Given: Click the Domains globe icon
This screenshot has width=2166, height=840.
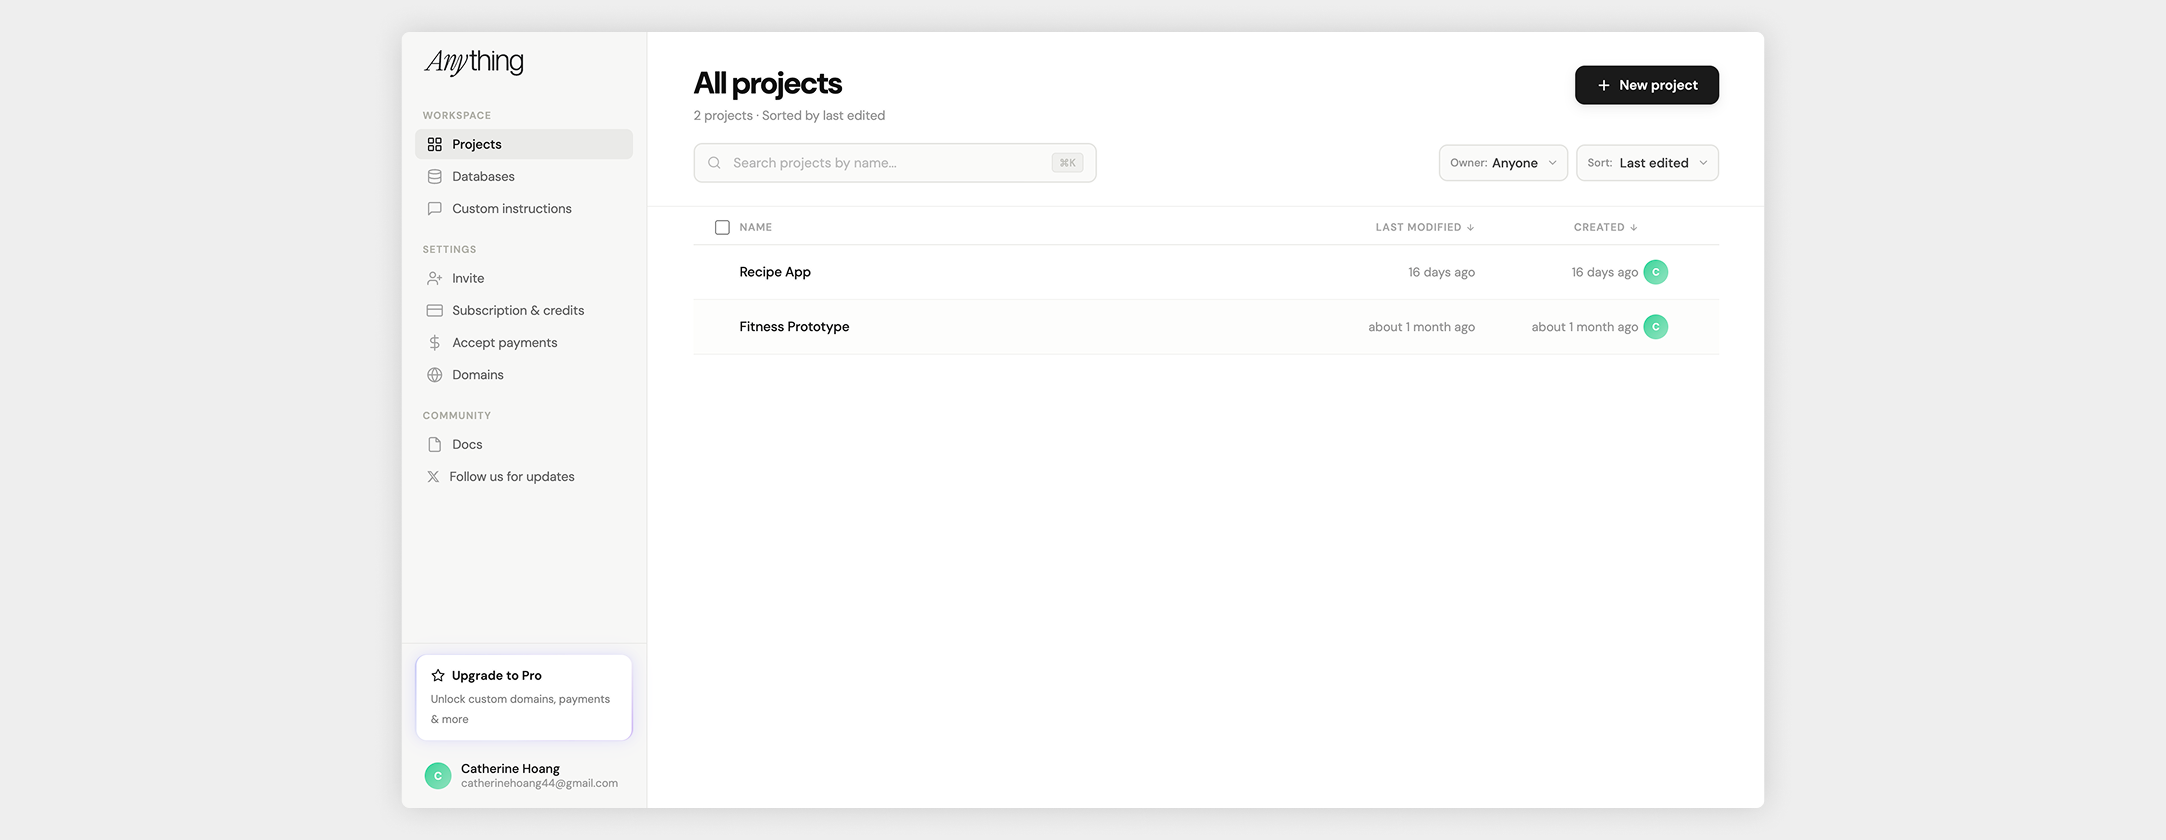Looking at the screenshot, I should (x=434, y=375).
